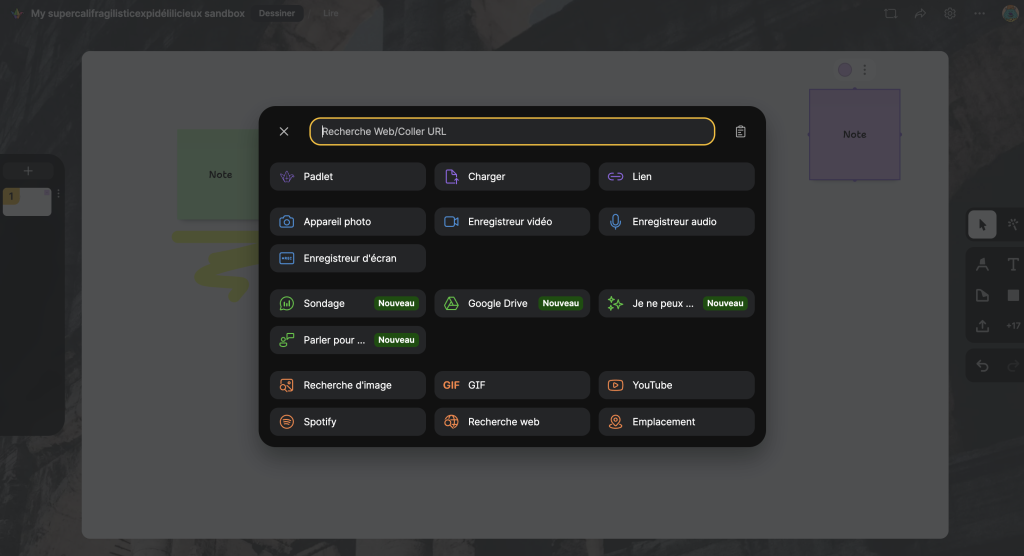Click the present slideshow icon in header

tap(890, 13)
